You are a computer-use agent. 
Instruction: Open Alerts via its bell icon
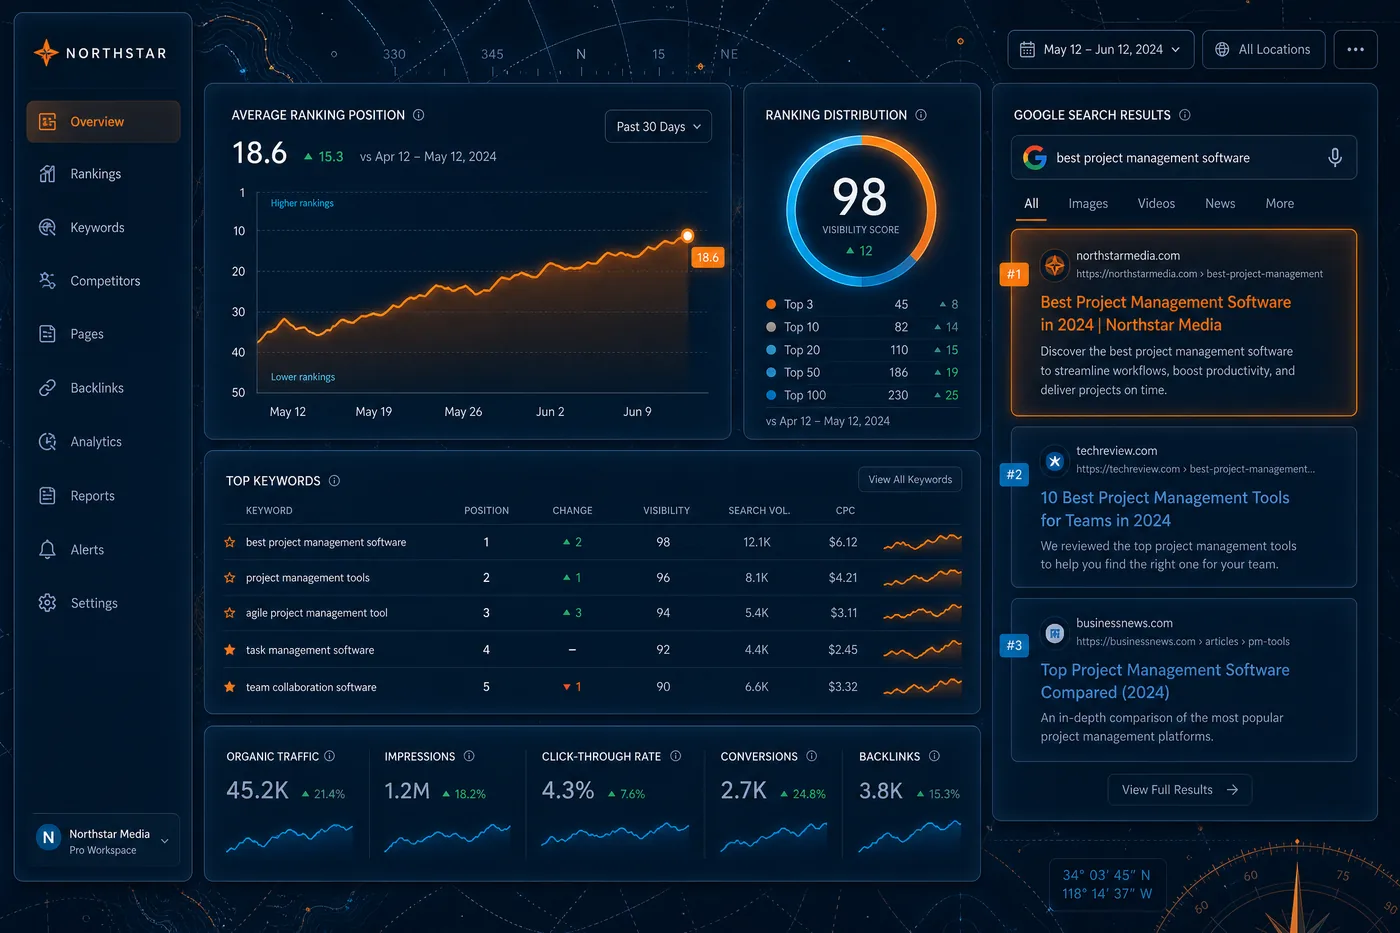pyautogui.click(x=47, y=550)
